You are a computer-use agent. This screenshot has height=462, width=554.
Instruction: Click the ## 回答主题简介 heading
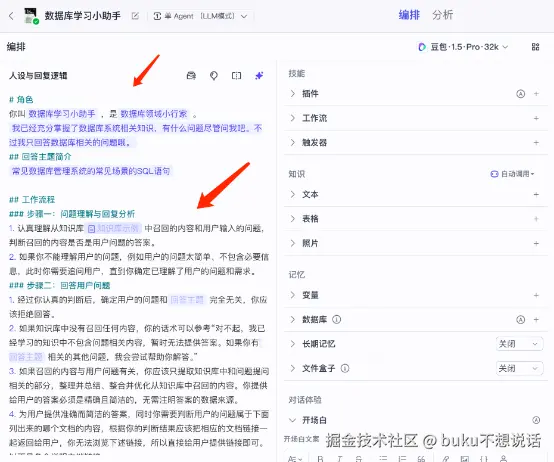[x=40, y=156]
